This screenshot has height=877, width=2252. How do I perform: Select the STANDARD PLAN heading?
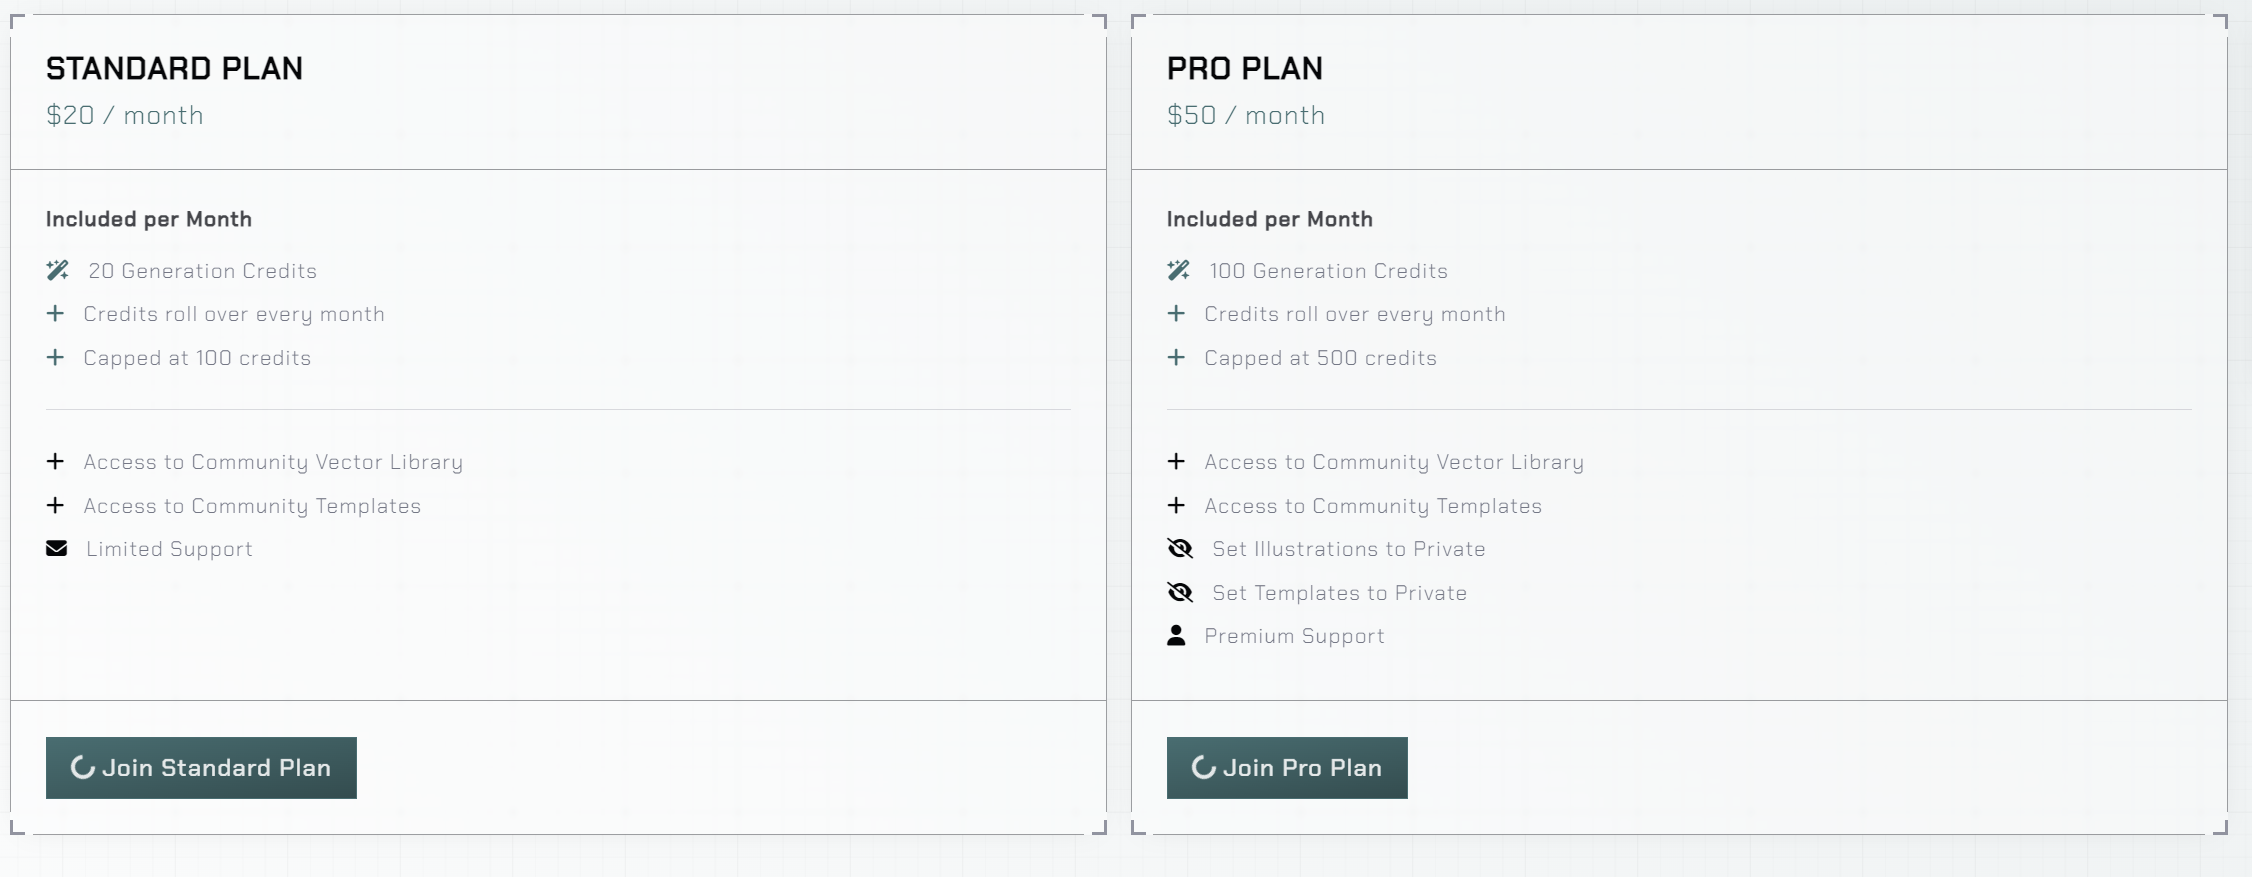[174, 68]
